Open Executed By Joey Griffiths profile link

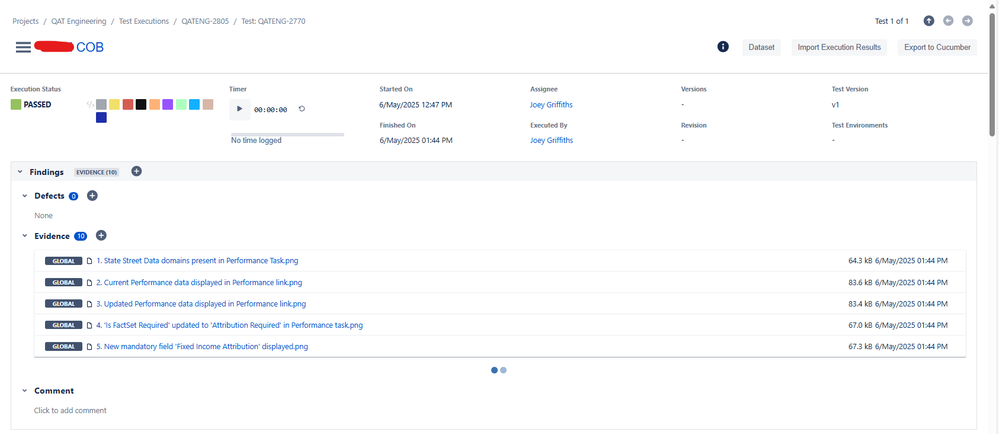tap(551, 140)
